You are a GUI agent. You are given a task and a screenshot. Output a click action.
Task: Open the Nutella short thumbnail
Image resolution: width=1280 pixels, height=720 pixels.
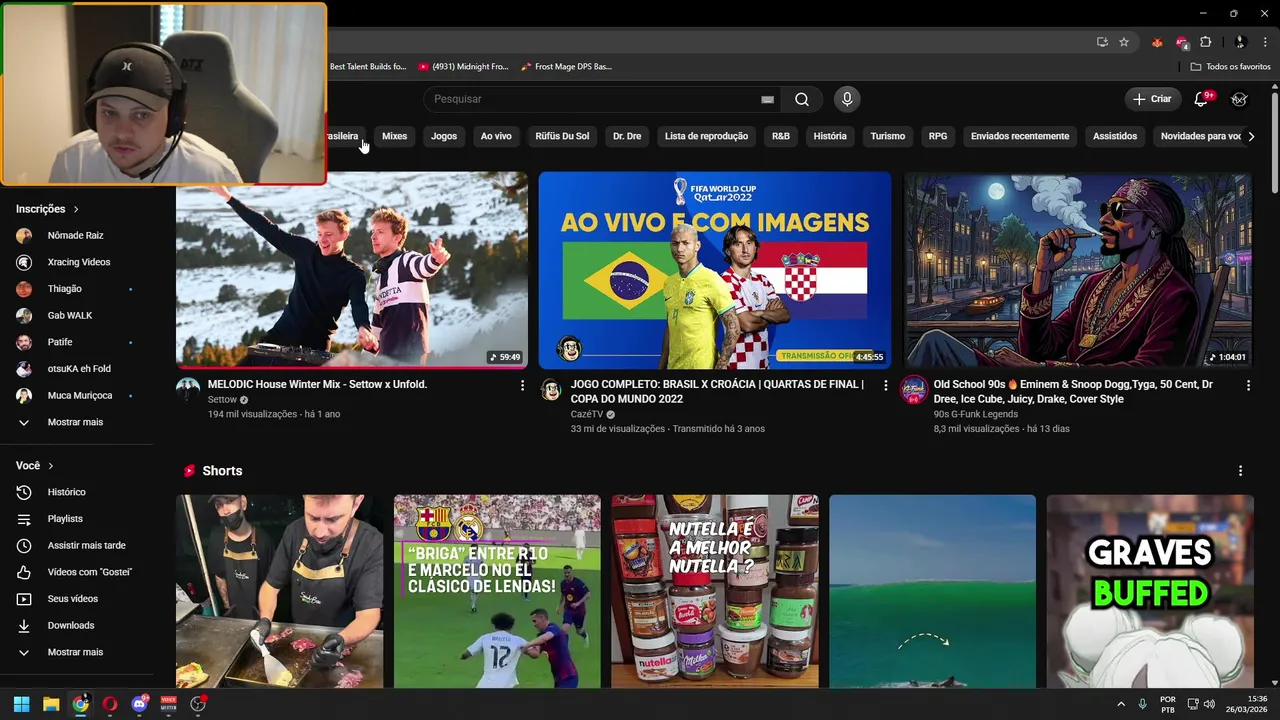pyautogui.click(x=715, y=591)
